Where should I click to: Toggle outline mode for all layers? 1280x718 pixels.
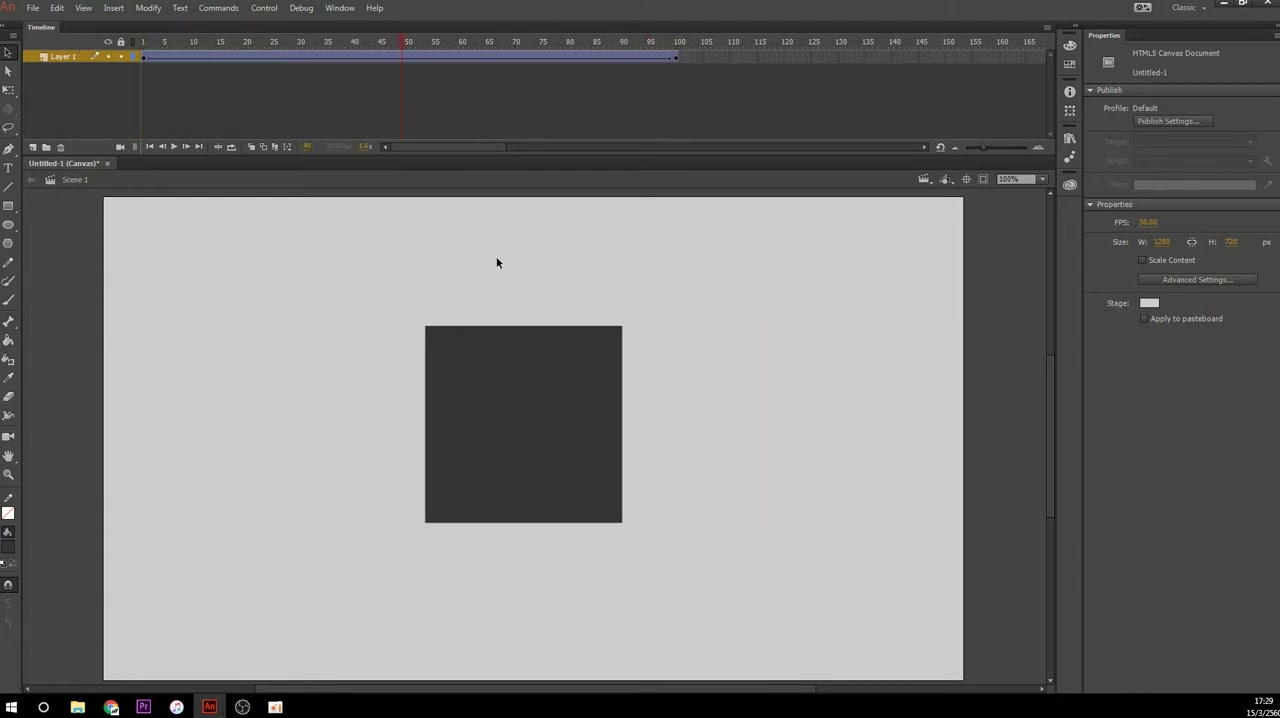point(134,42)
